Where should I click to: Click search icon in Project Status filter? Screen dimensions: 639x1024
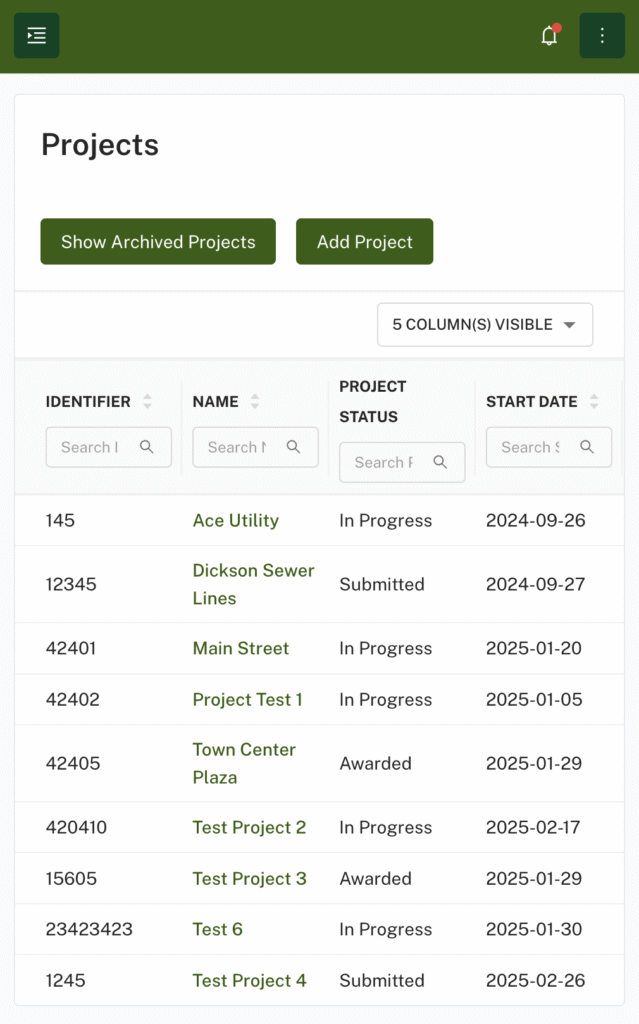pos(440,462)
